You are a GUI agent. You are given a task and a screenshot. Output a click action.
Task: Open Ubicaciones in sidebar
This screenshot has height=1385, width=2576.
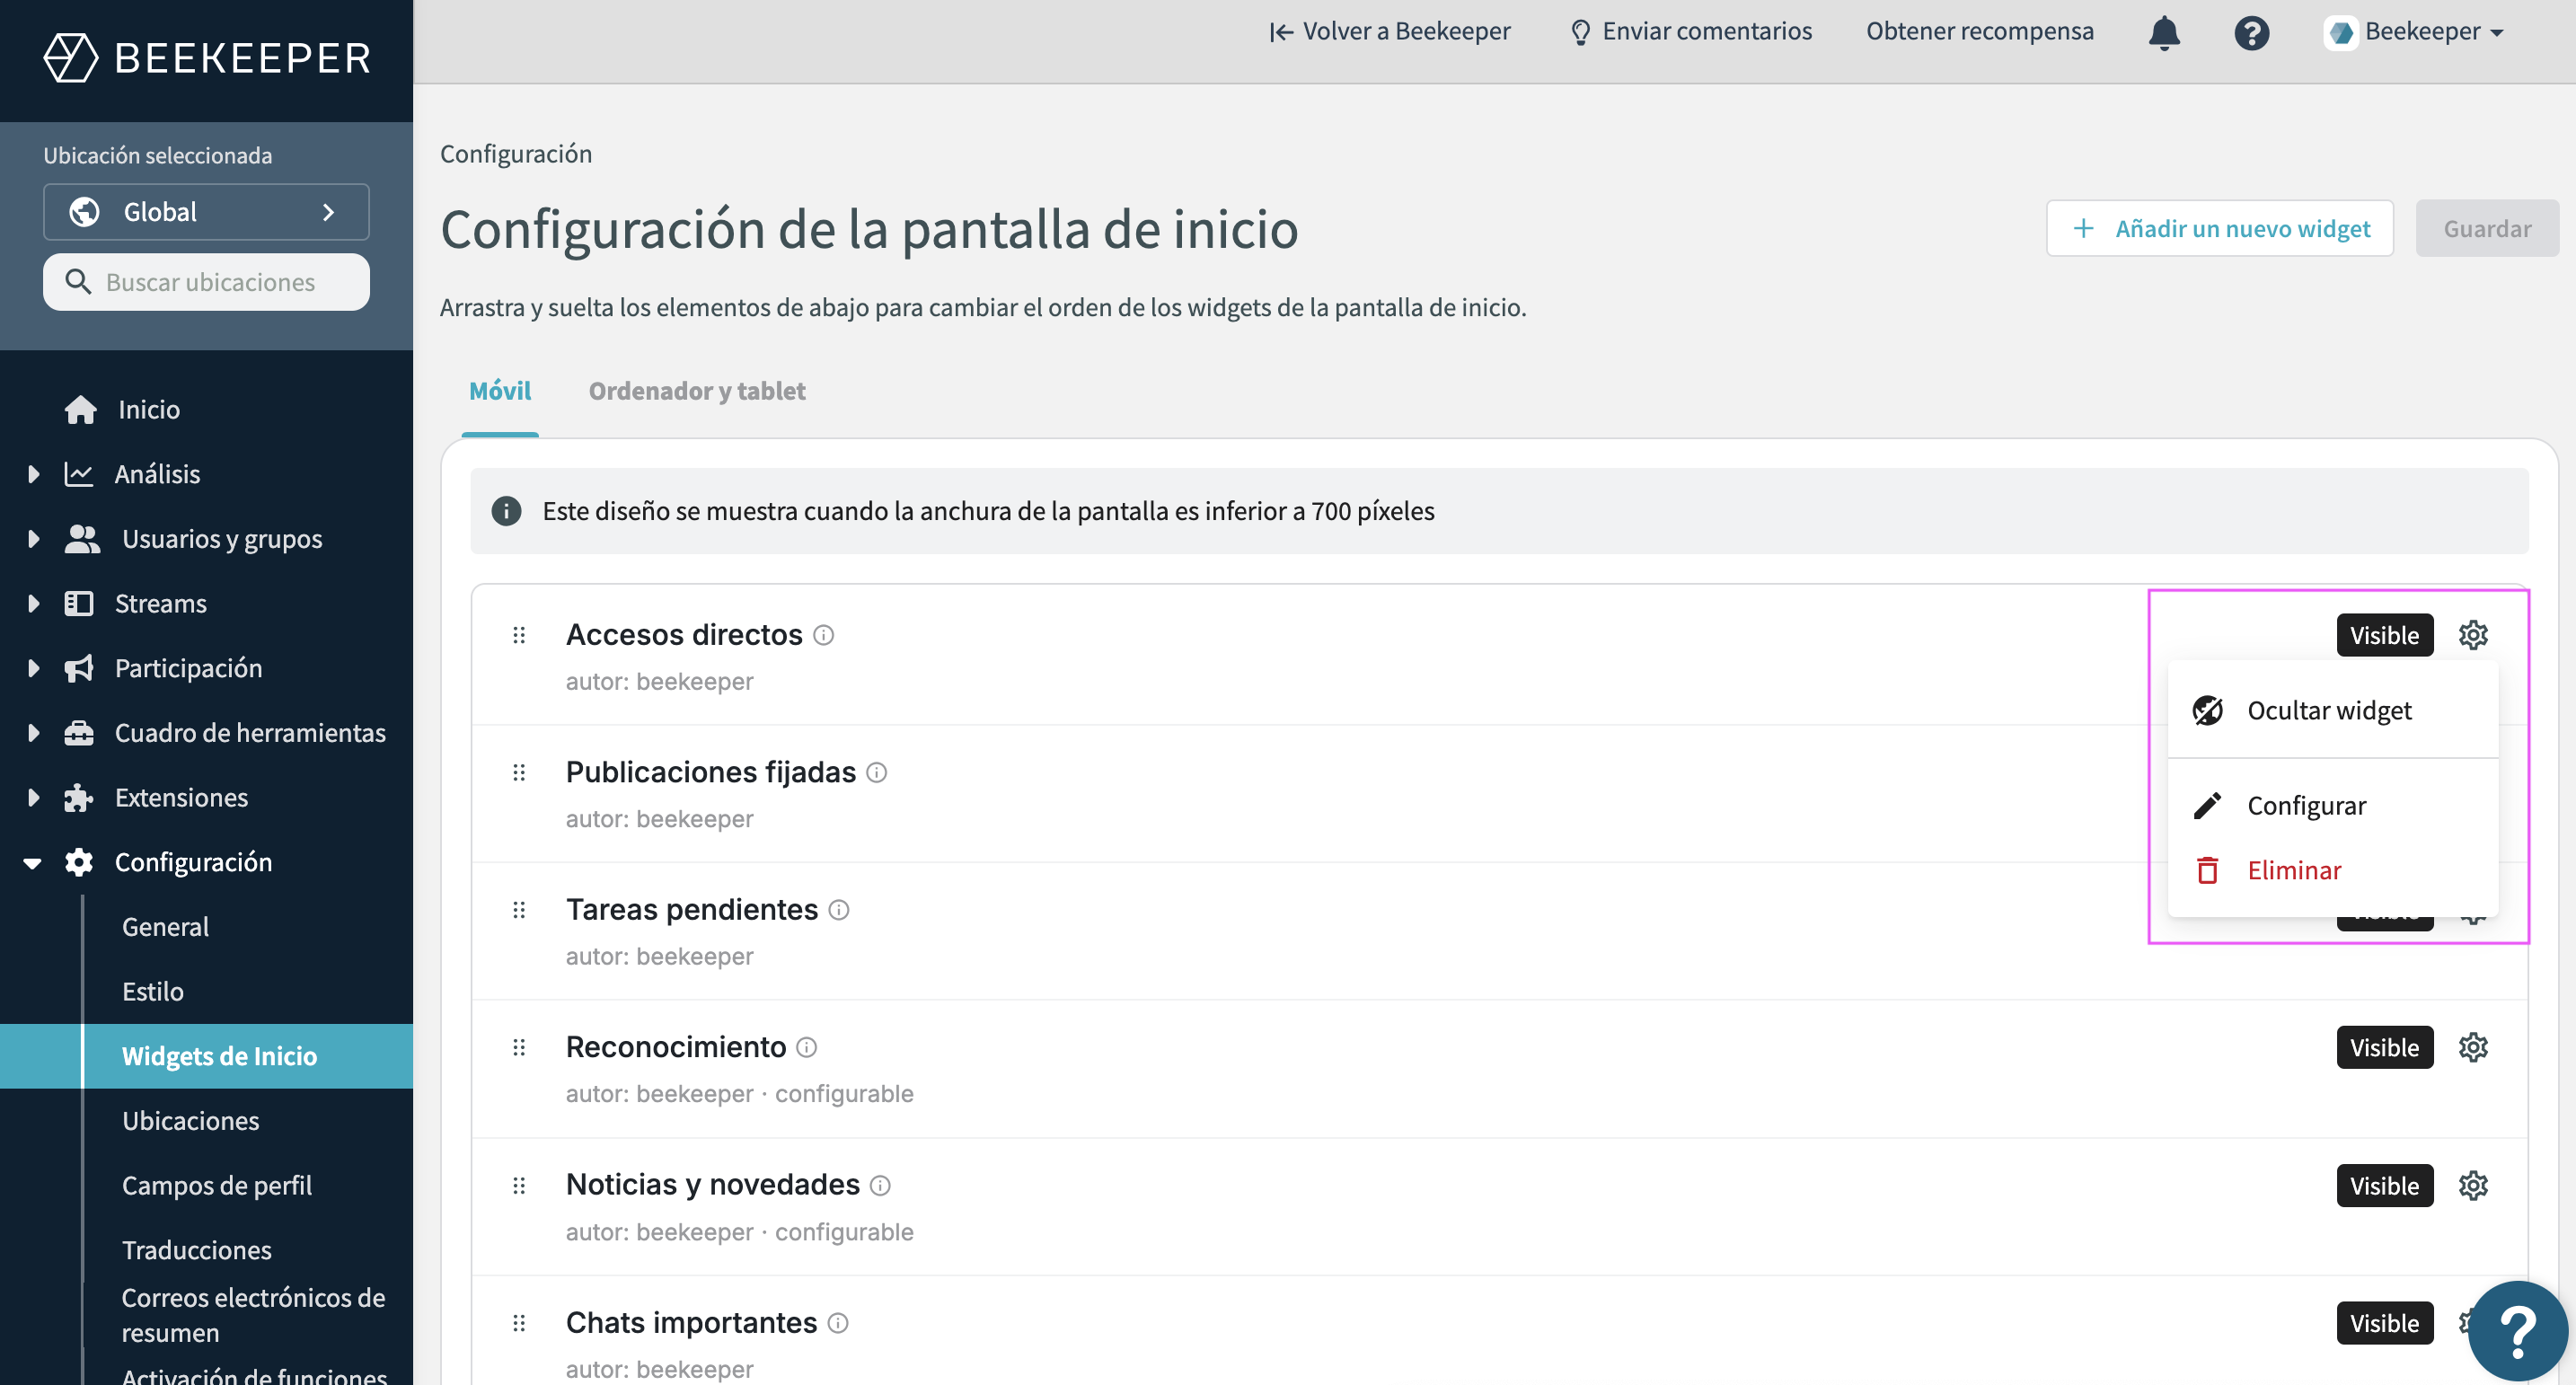tap(190, 1121)
